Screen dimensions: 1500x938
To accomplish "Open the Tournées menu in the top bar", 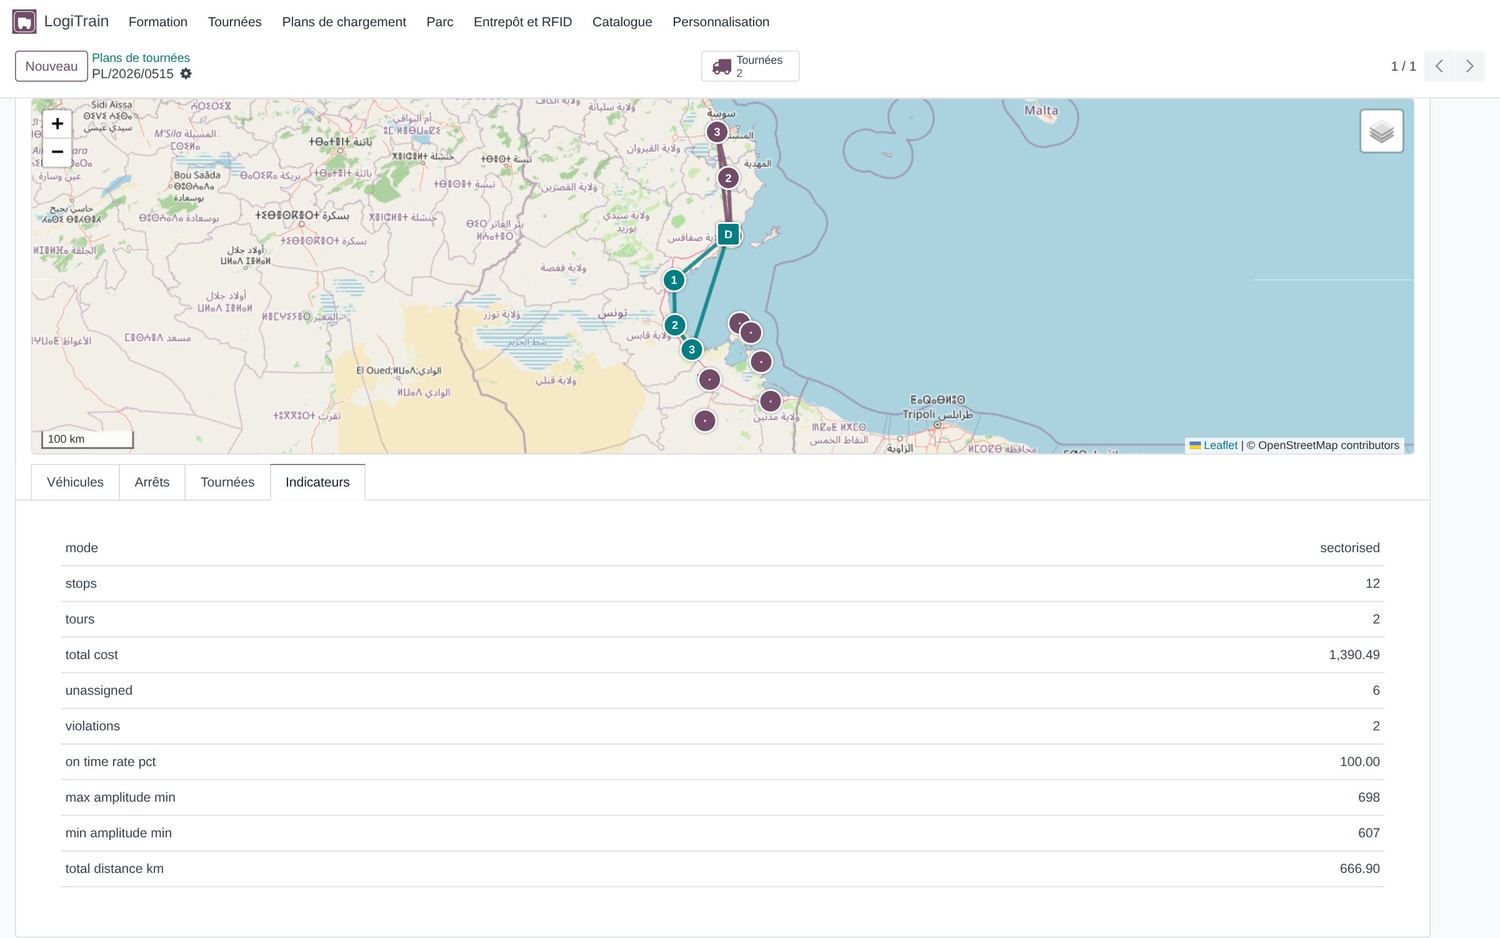I will [235, 22].
